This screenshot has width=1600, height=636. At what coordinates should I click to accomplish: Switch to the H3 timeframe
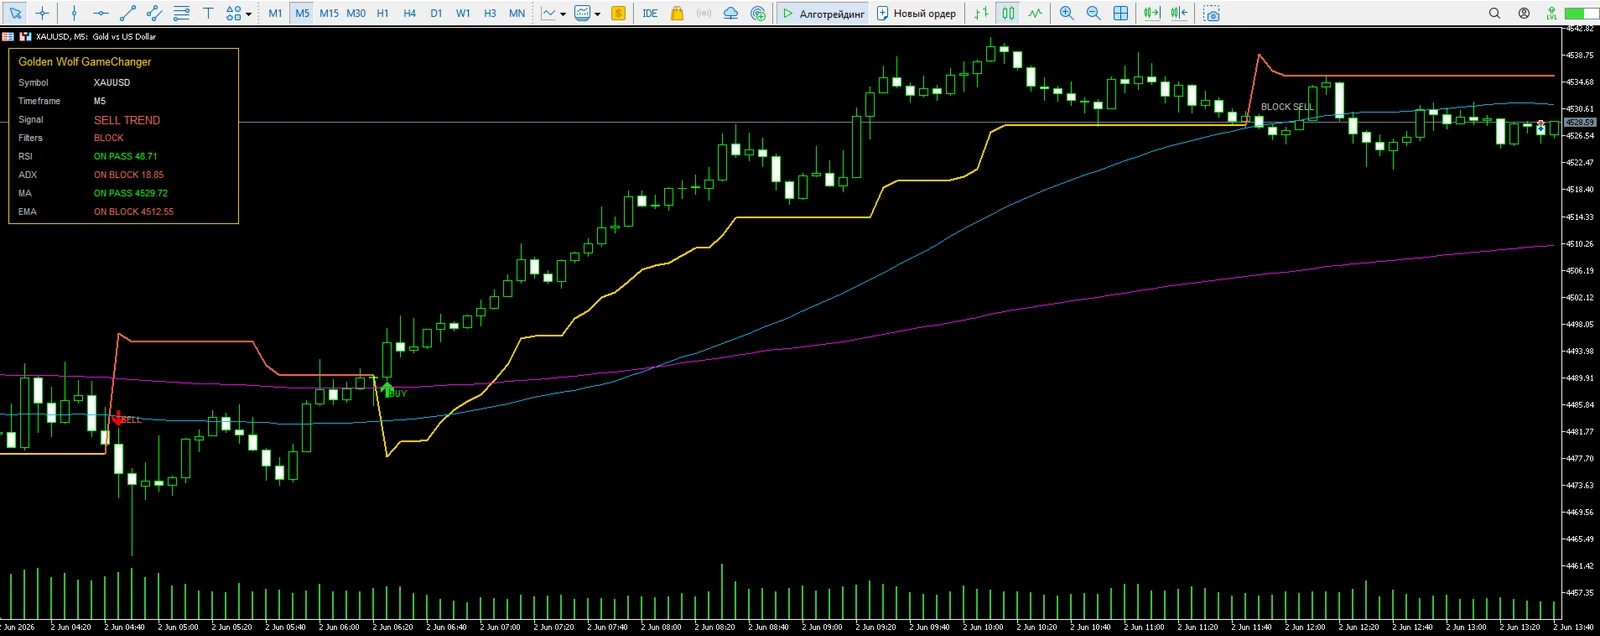pos(490,13)
